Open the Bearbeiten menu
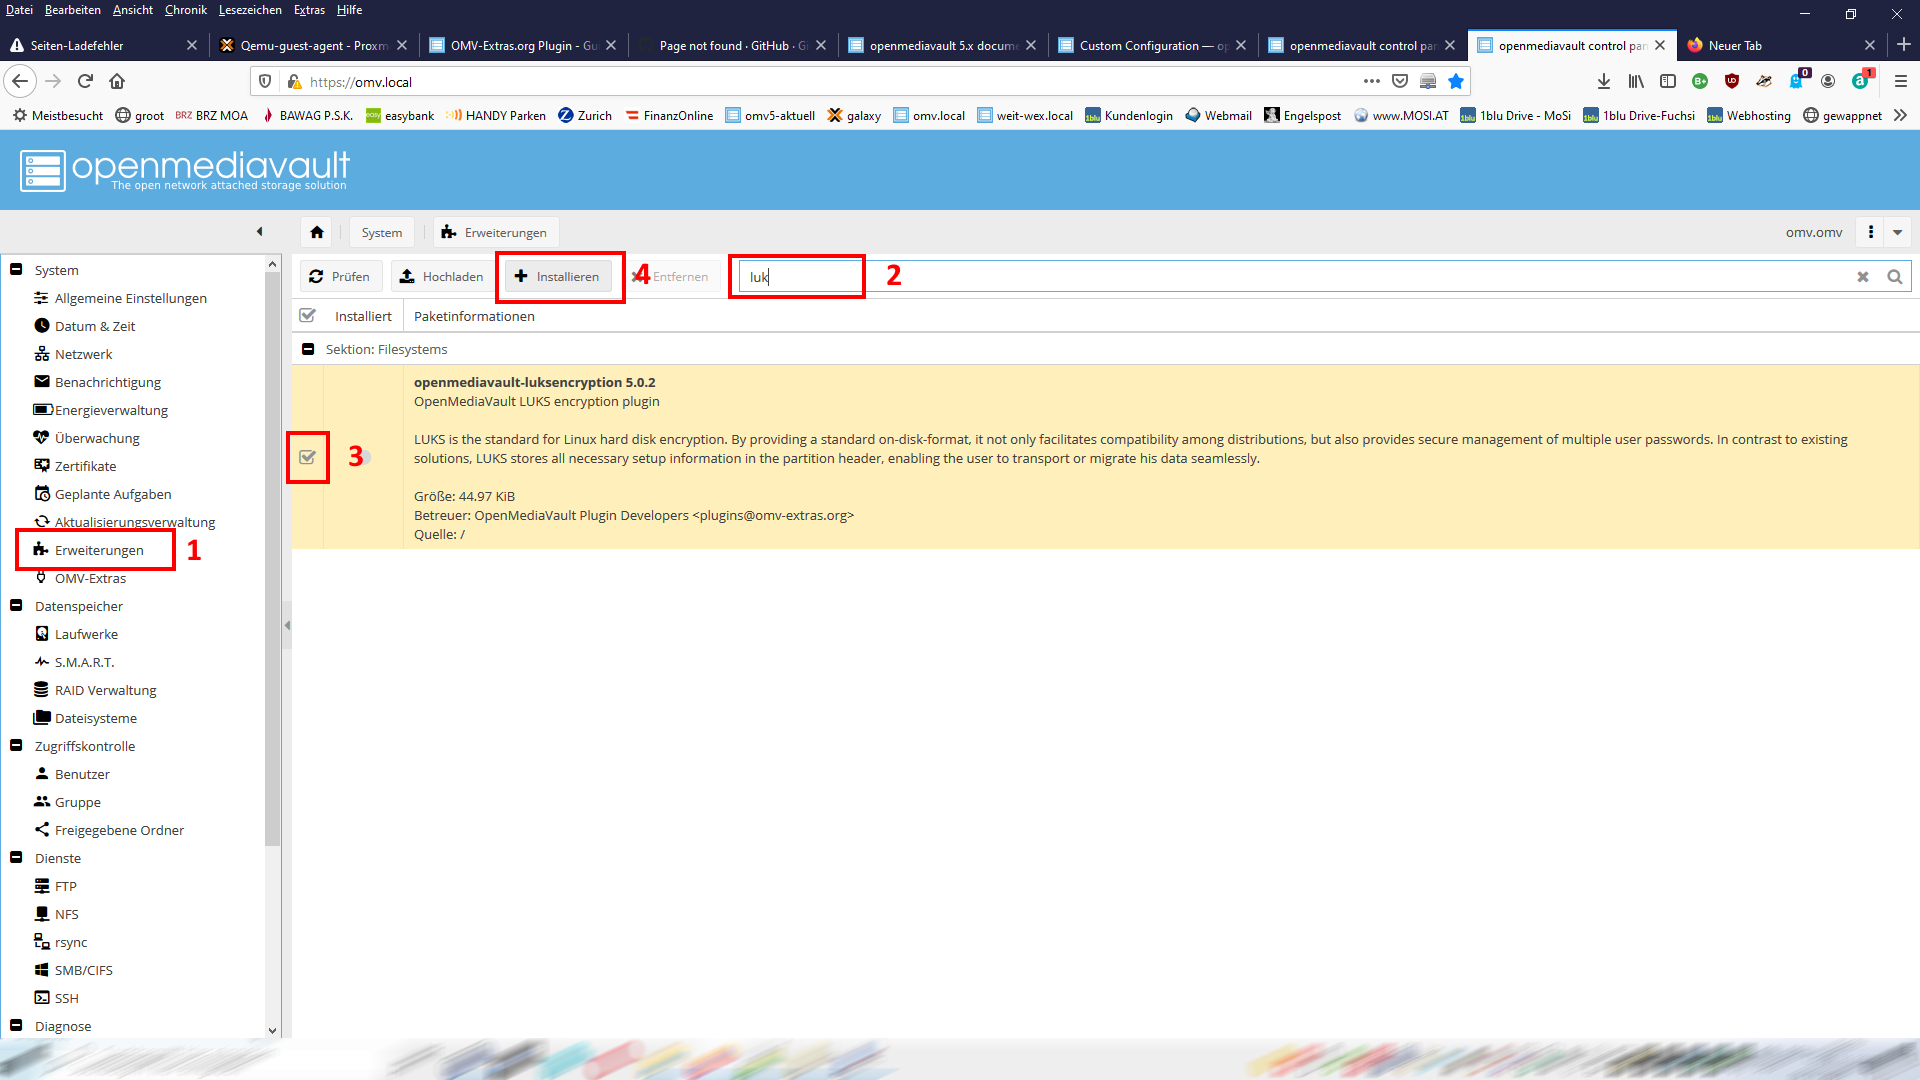 tap(72, 10)
